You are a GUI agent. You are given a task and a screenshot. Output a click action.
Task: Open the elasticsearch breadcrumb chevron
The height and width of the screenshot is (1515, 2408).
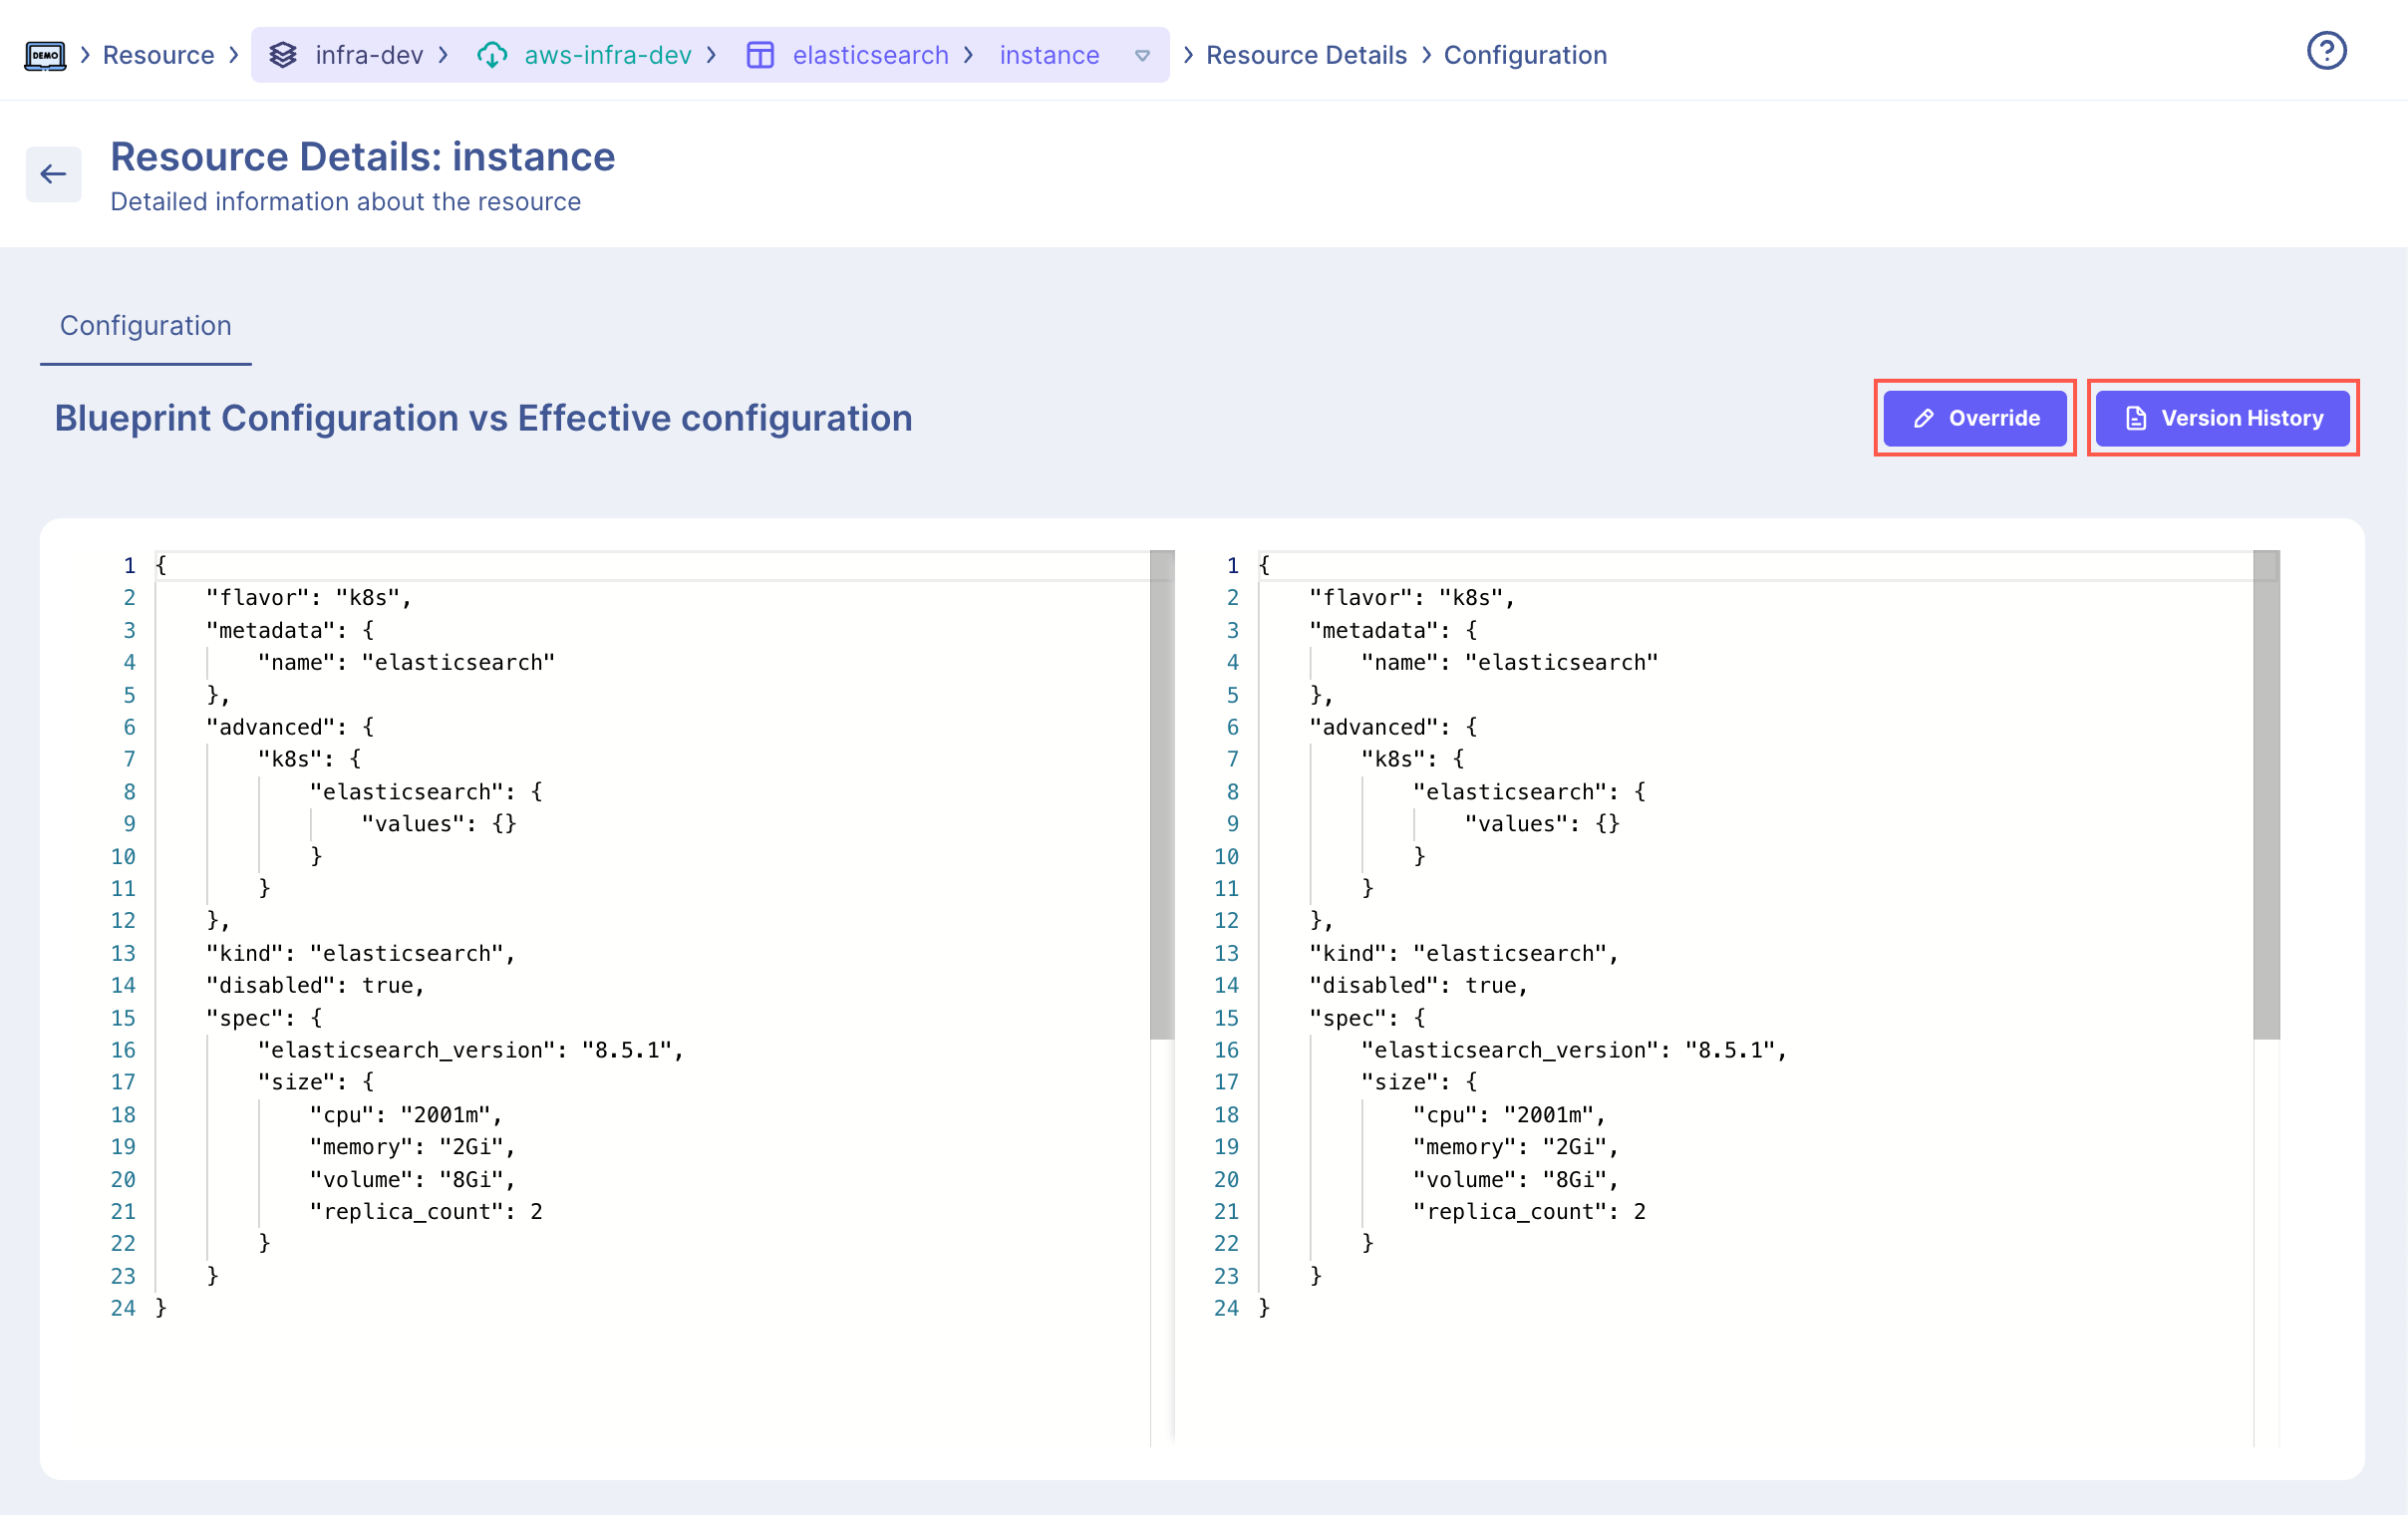click(968, 55)
